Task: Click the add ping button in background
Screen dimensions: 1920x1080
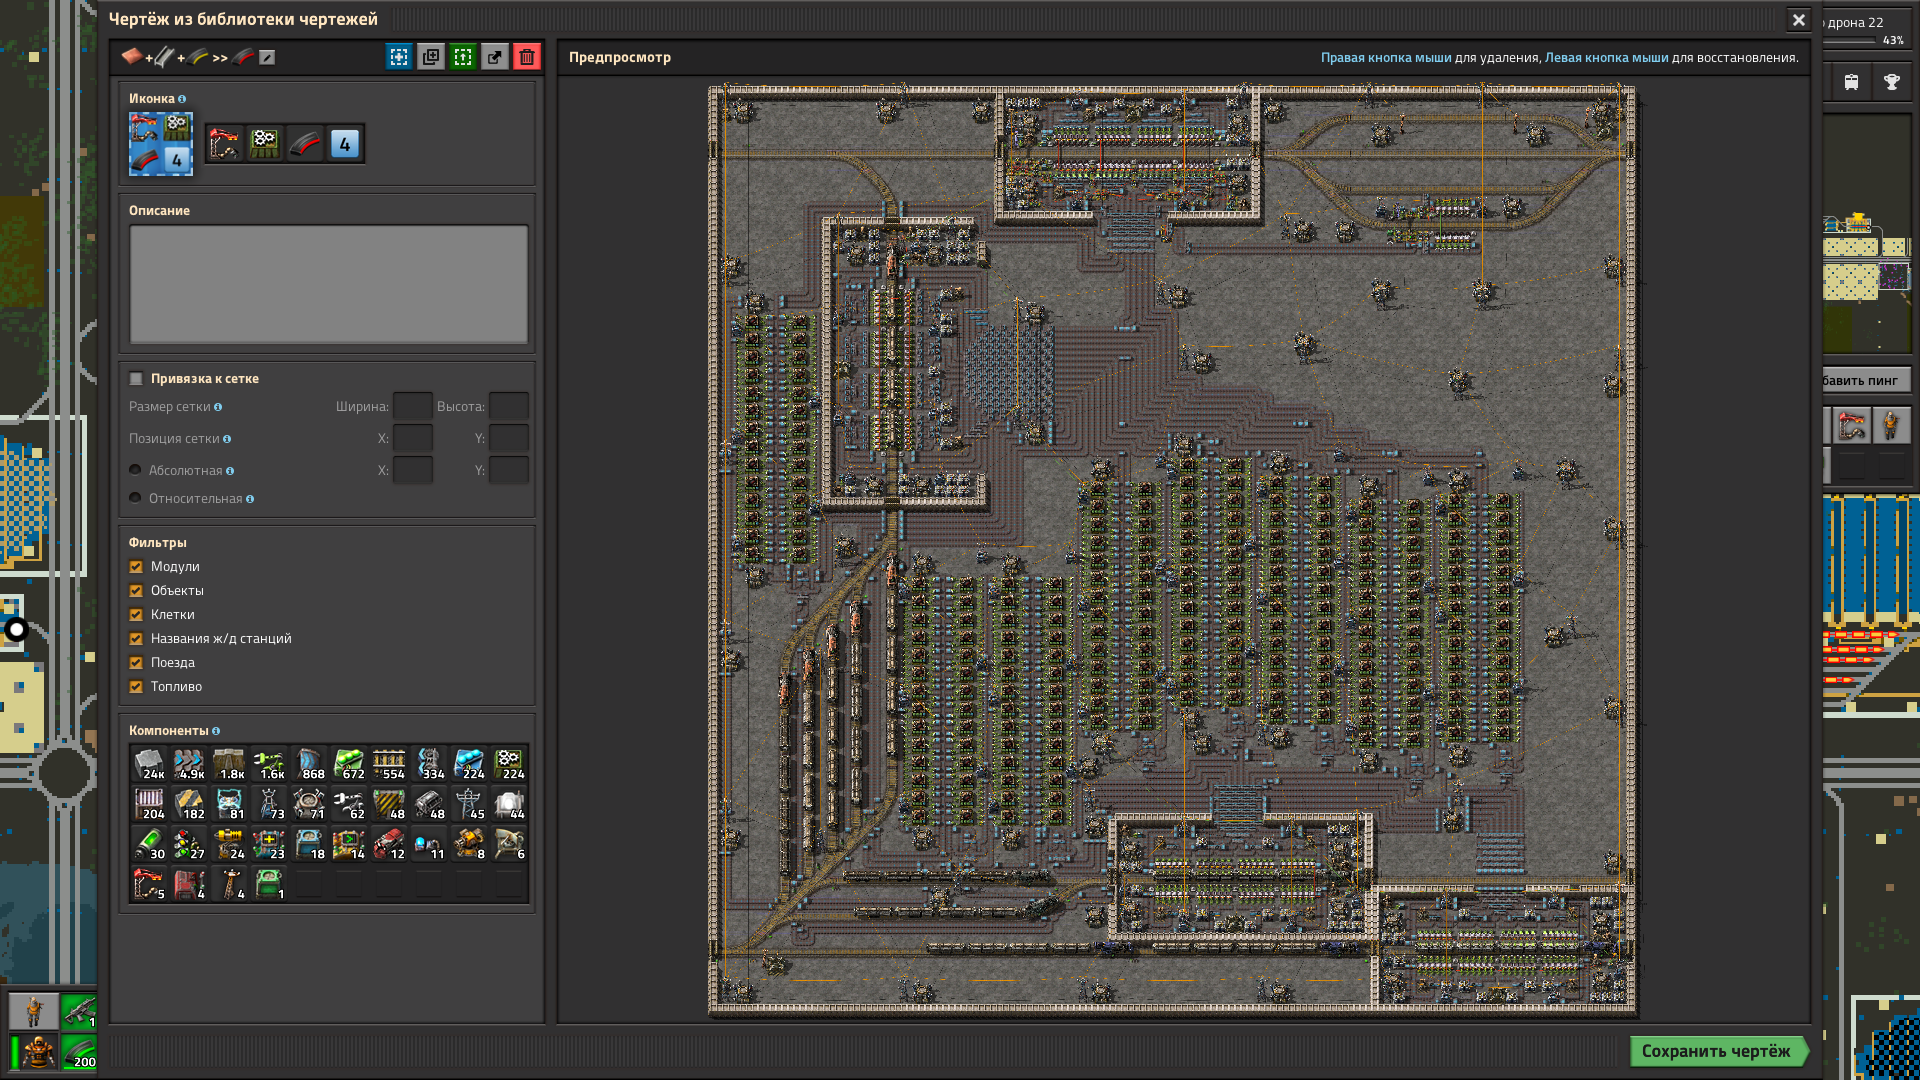Action: (x=1865, y=380)
